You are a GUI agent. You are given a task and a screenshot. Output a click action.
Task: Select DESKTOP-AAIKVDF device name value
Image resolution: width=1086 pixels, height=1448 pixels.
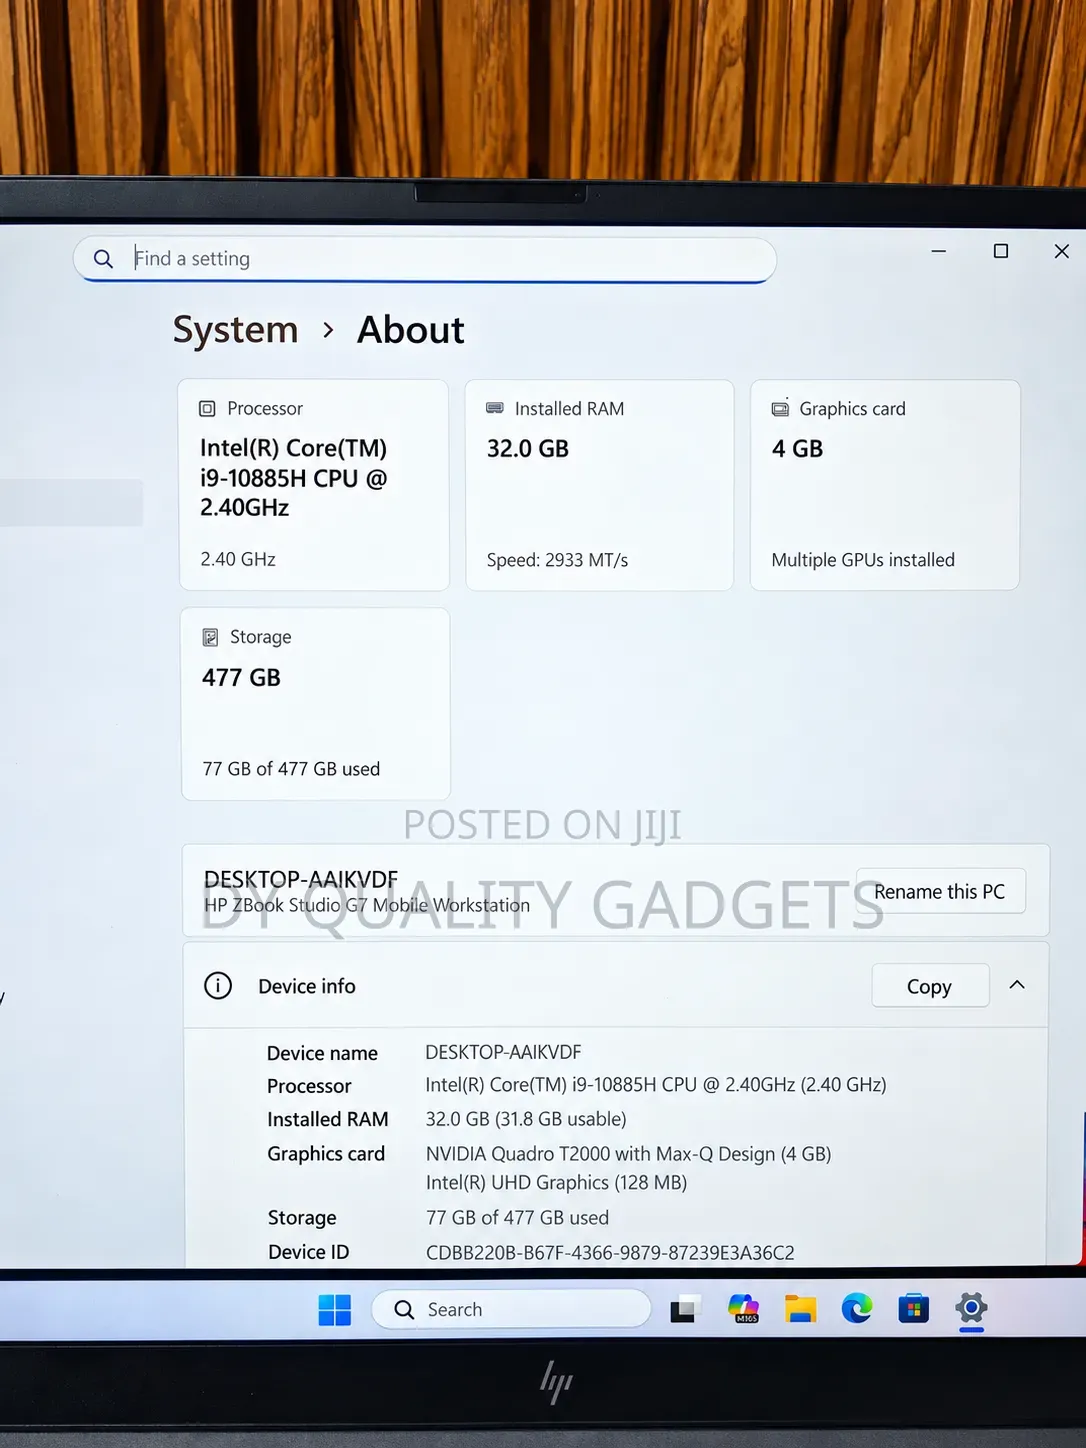[503, 1052]
